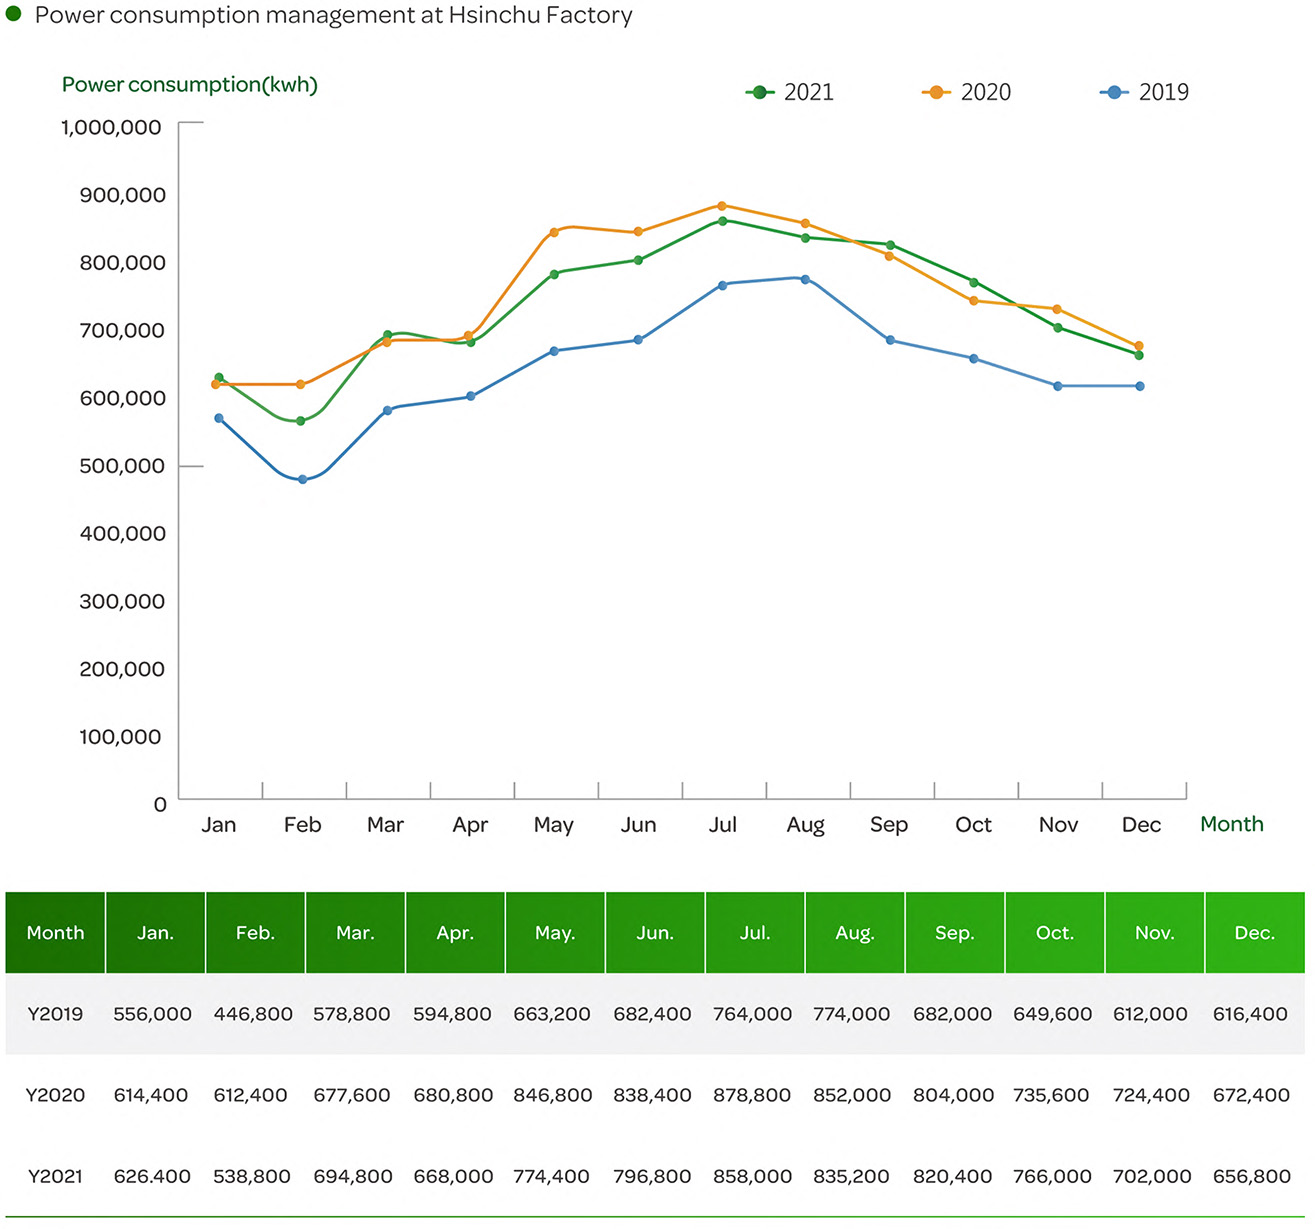The height and width of the screenshot is (1229, 1315).
Task: Click the 626,400 cell
Action: click(x=152, y=1177)
